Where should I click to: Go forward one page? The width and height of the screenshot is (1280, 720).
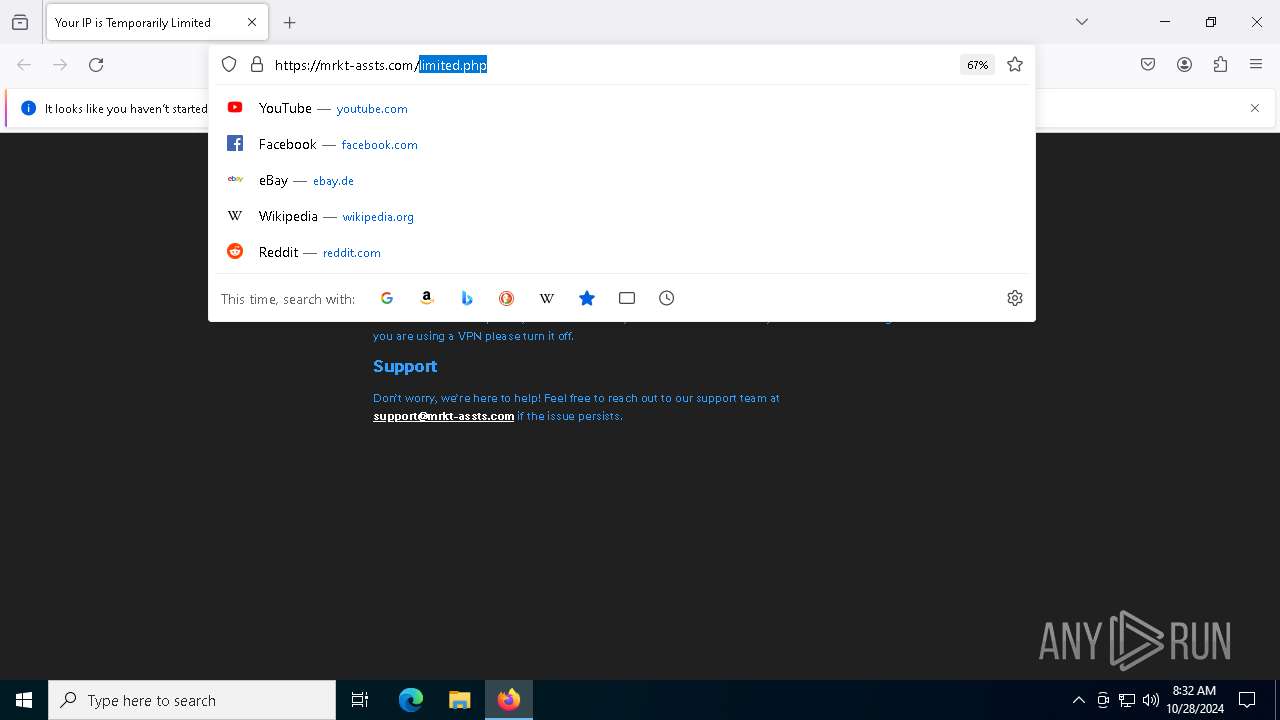pyautogui.click(x=60, y=65)
